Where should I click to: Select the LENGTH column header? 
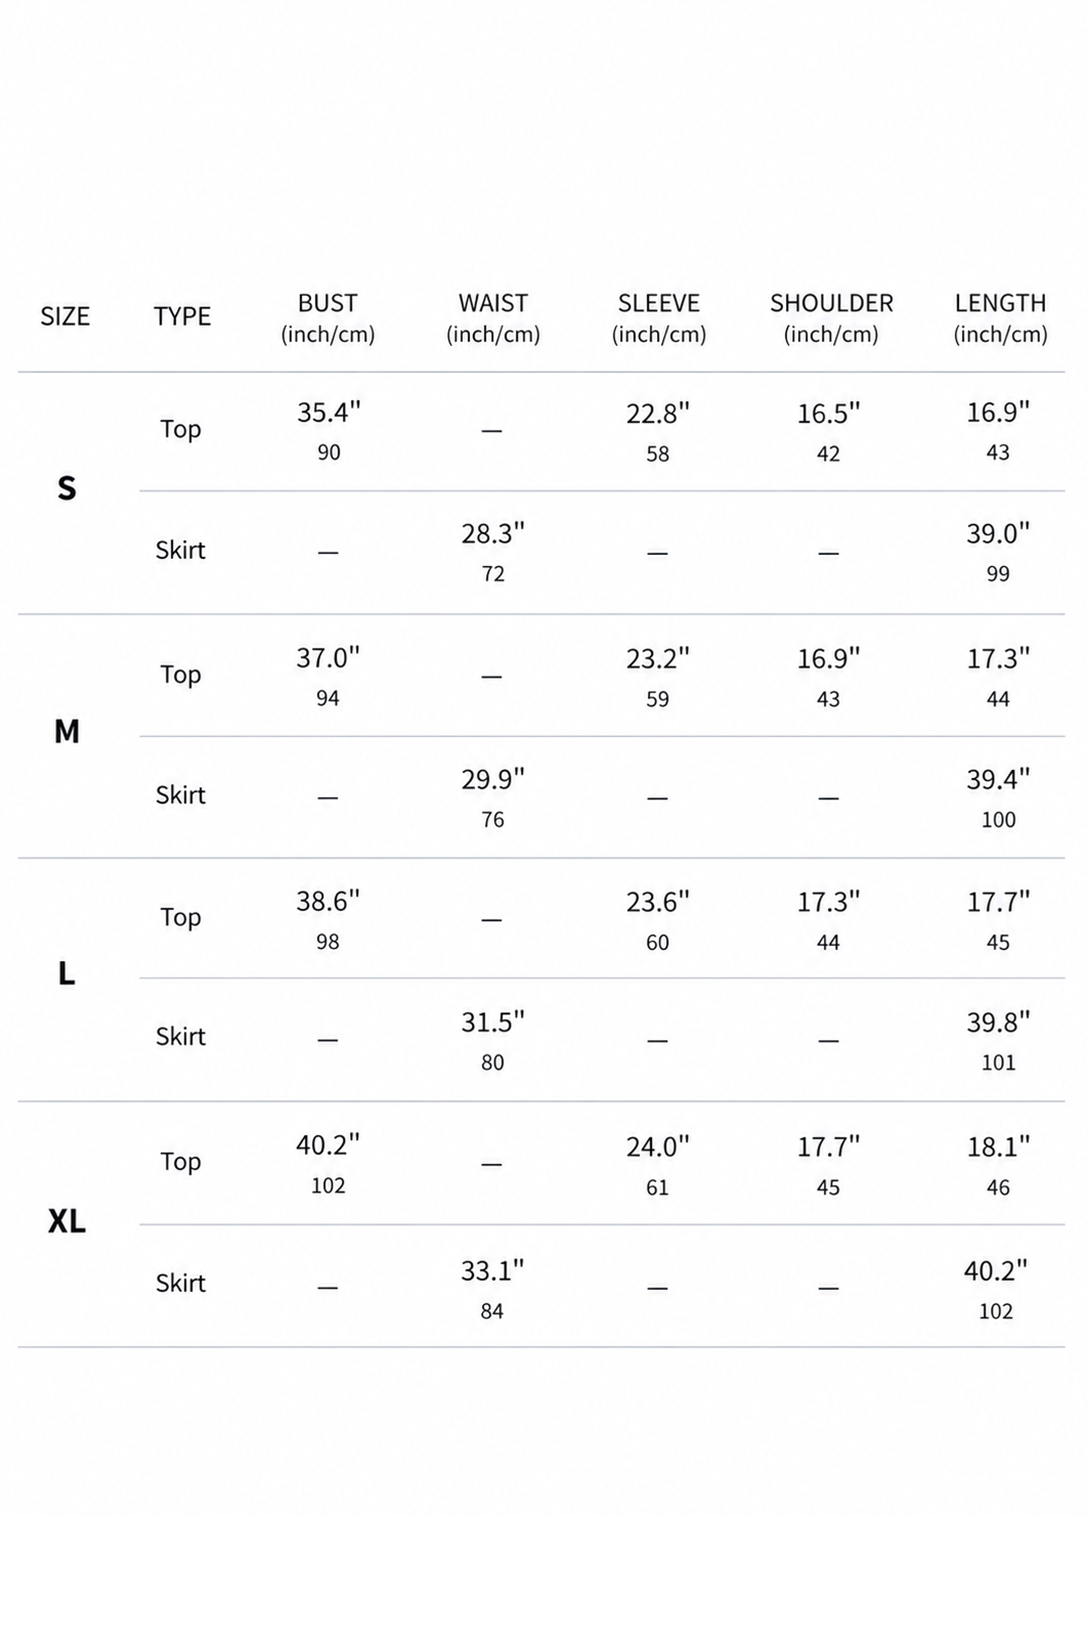click(x=1000, y=318)
